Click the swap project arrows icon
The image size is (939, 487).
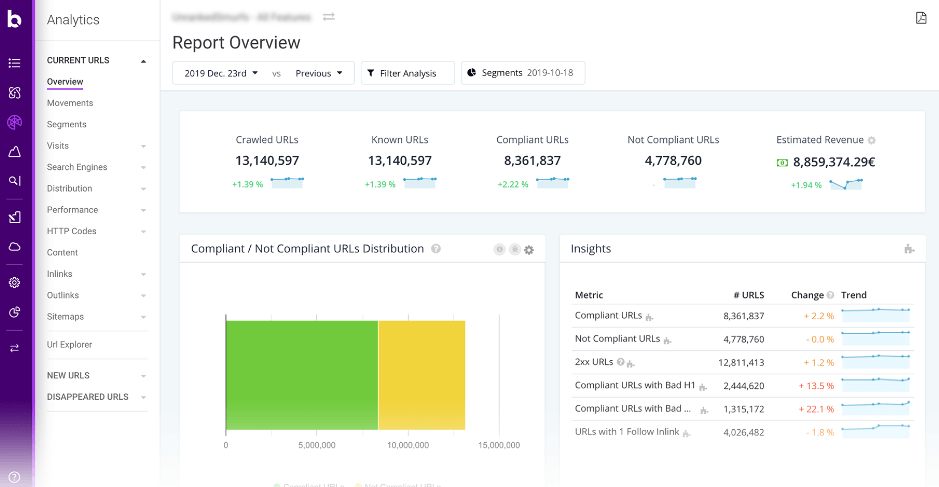coord(329,17)
